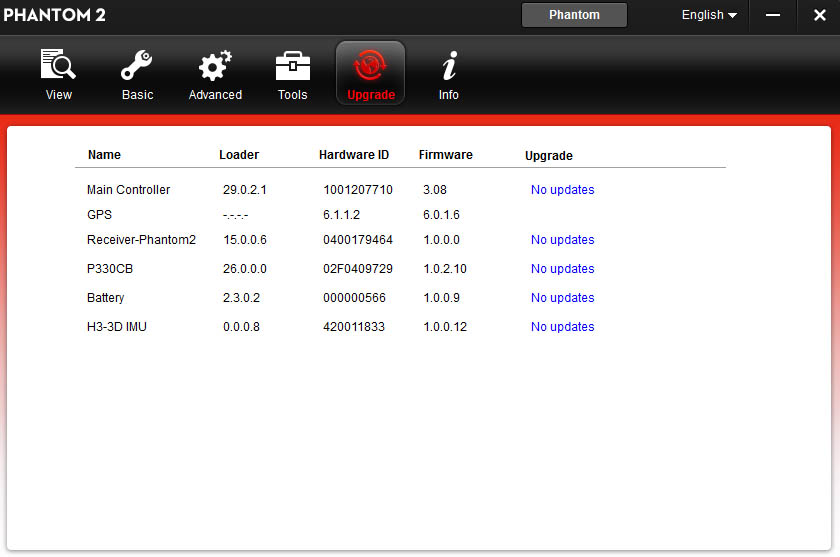Select the Receiver-Phantom2 row name
The height and width of the screenshot is (557, 840).
tap(141, 239)
